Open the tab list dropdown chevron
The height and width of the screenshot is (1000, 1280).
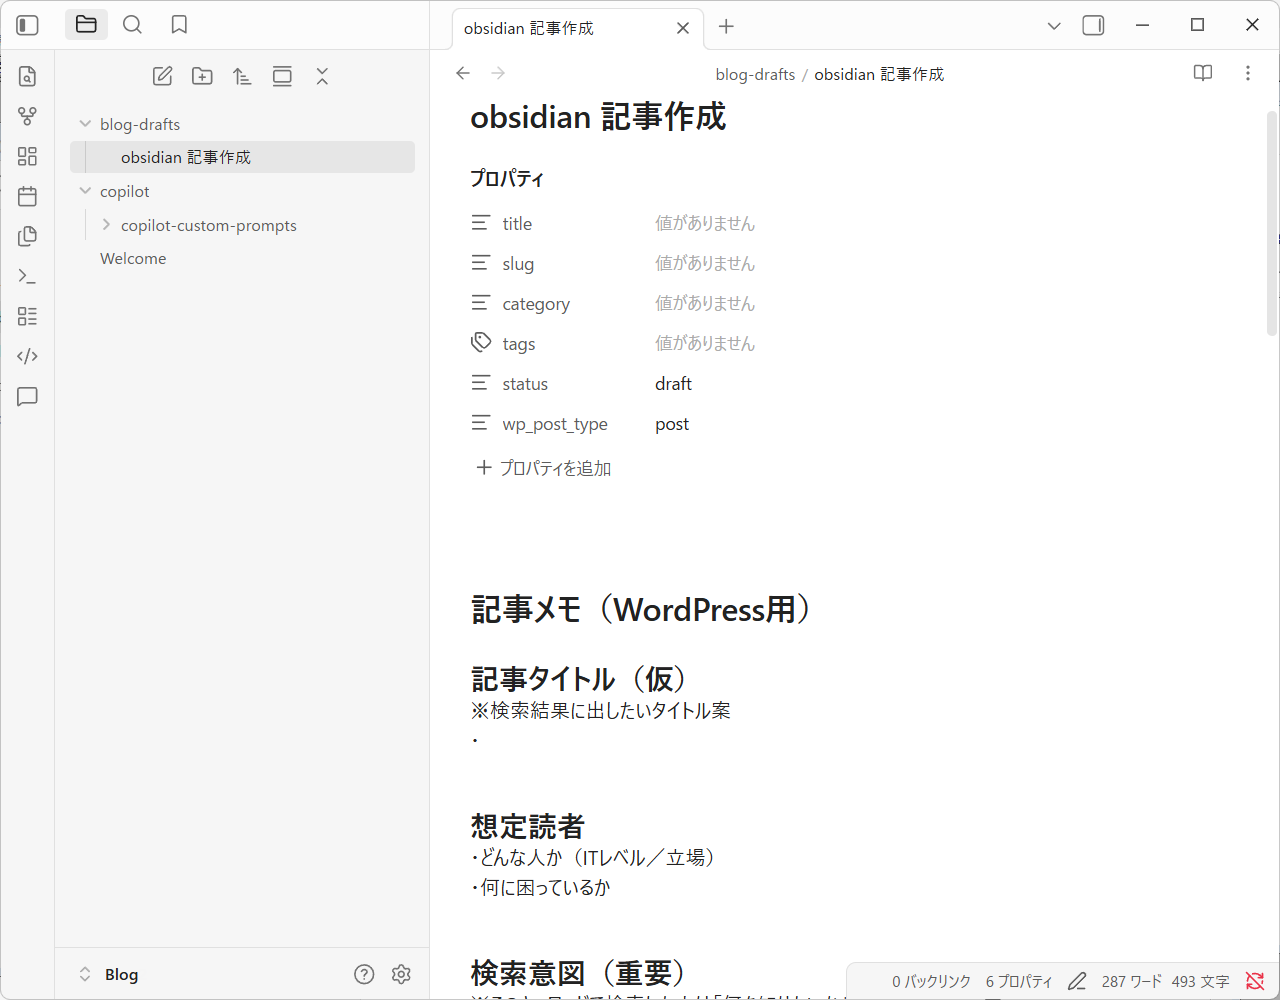pos(1053,25)
